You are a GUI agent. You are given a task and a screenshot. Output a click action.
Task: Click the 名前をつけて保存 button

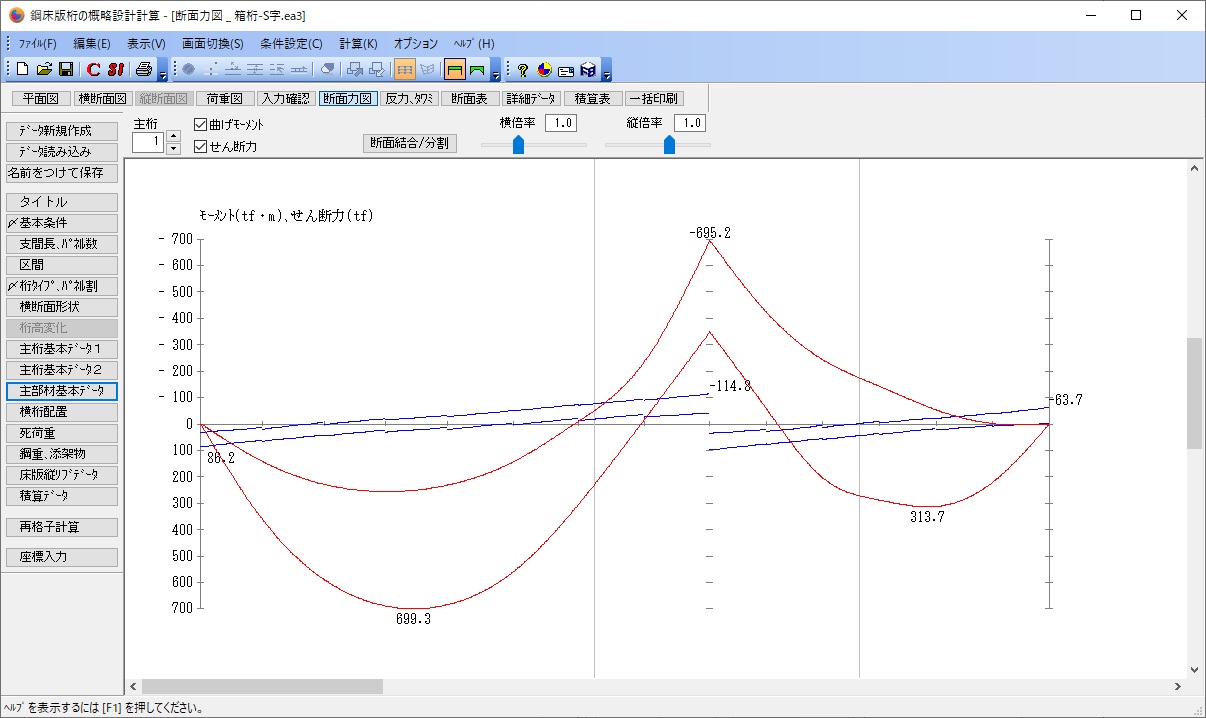pos(62,173)
